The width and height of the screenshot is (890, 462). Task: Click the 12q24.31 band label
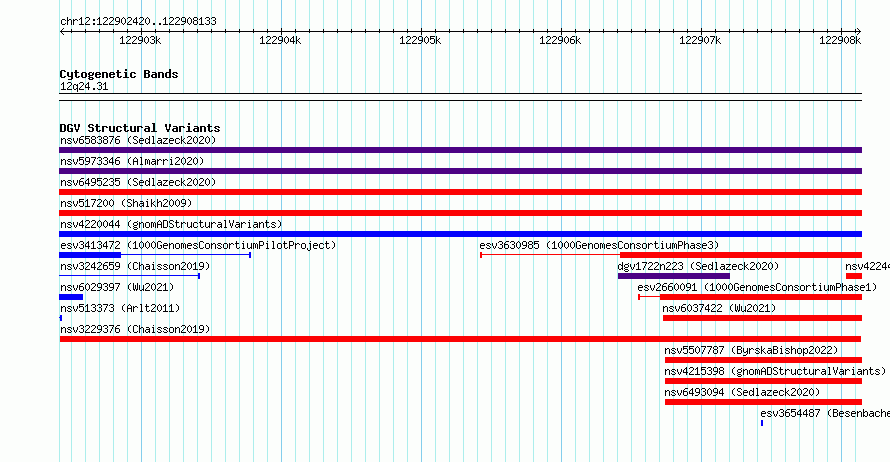[x=84, y=86]
